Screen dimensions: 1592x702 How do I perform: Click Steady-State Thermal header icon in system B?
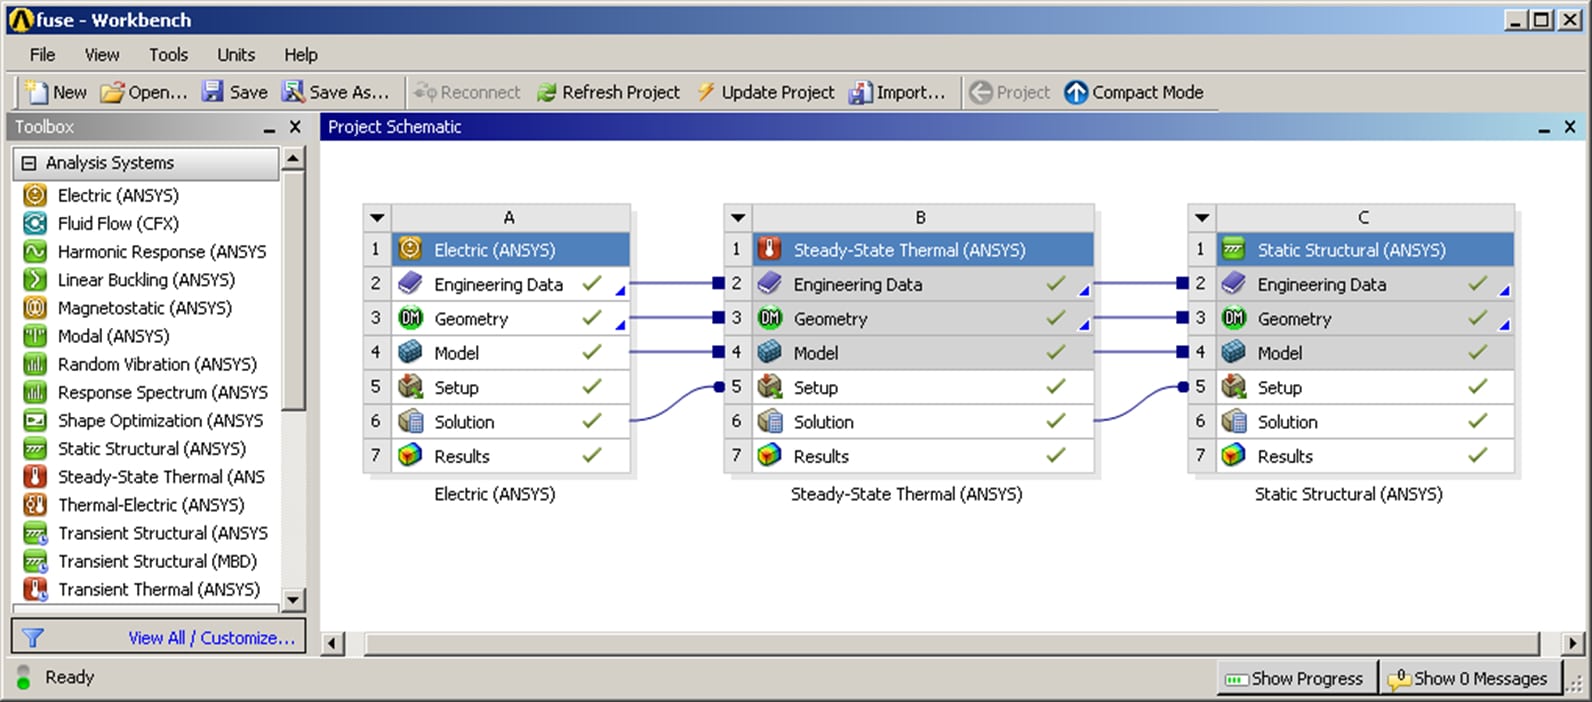(769, 249)
